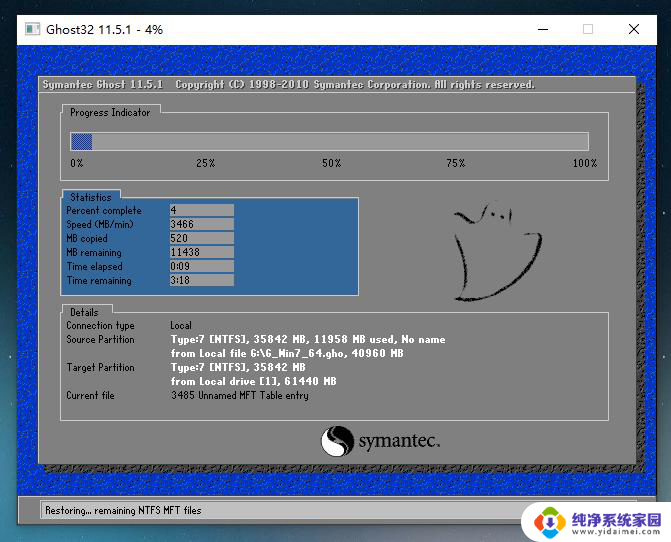
Task: Click the MB remaining value 11438
Action: coord(202,252)
